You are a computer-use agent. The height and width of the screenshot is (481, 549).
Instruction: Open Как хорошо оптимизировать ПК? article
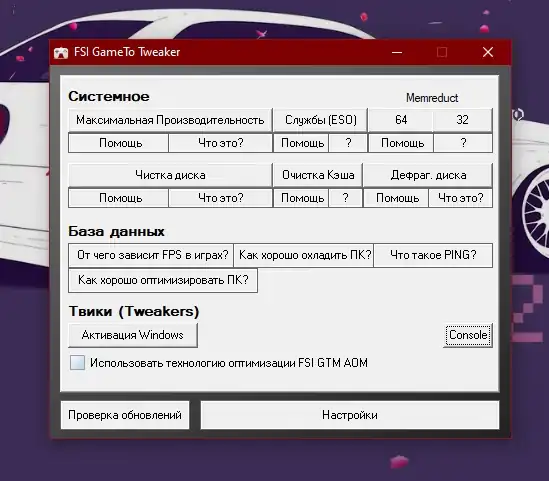163,280
